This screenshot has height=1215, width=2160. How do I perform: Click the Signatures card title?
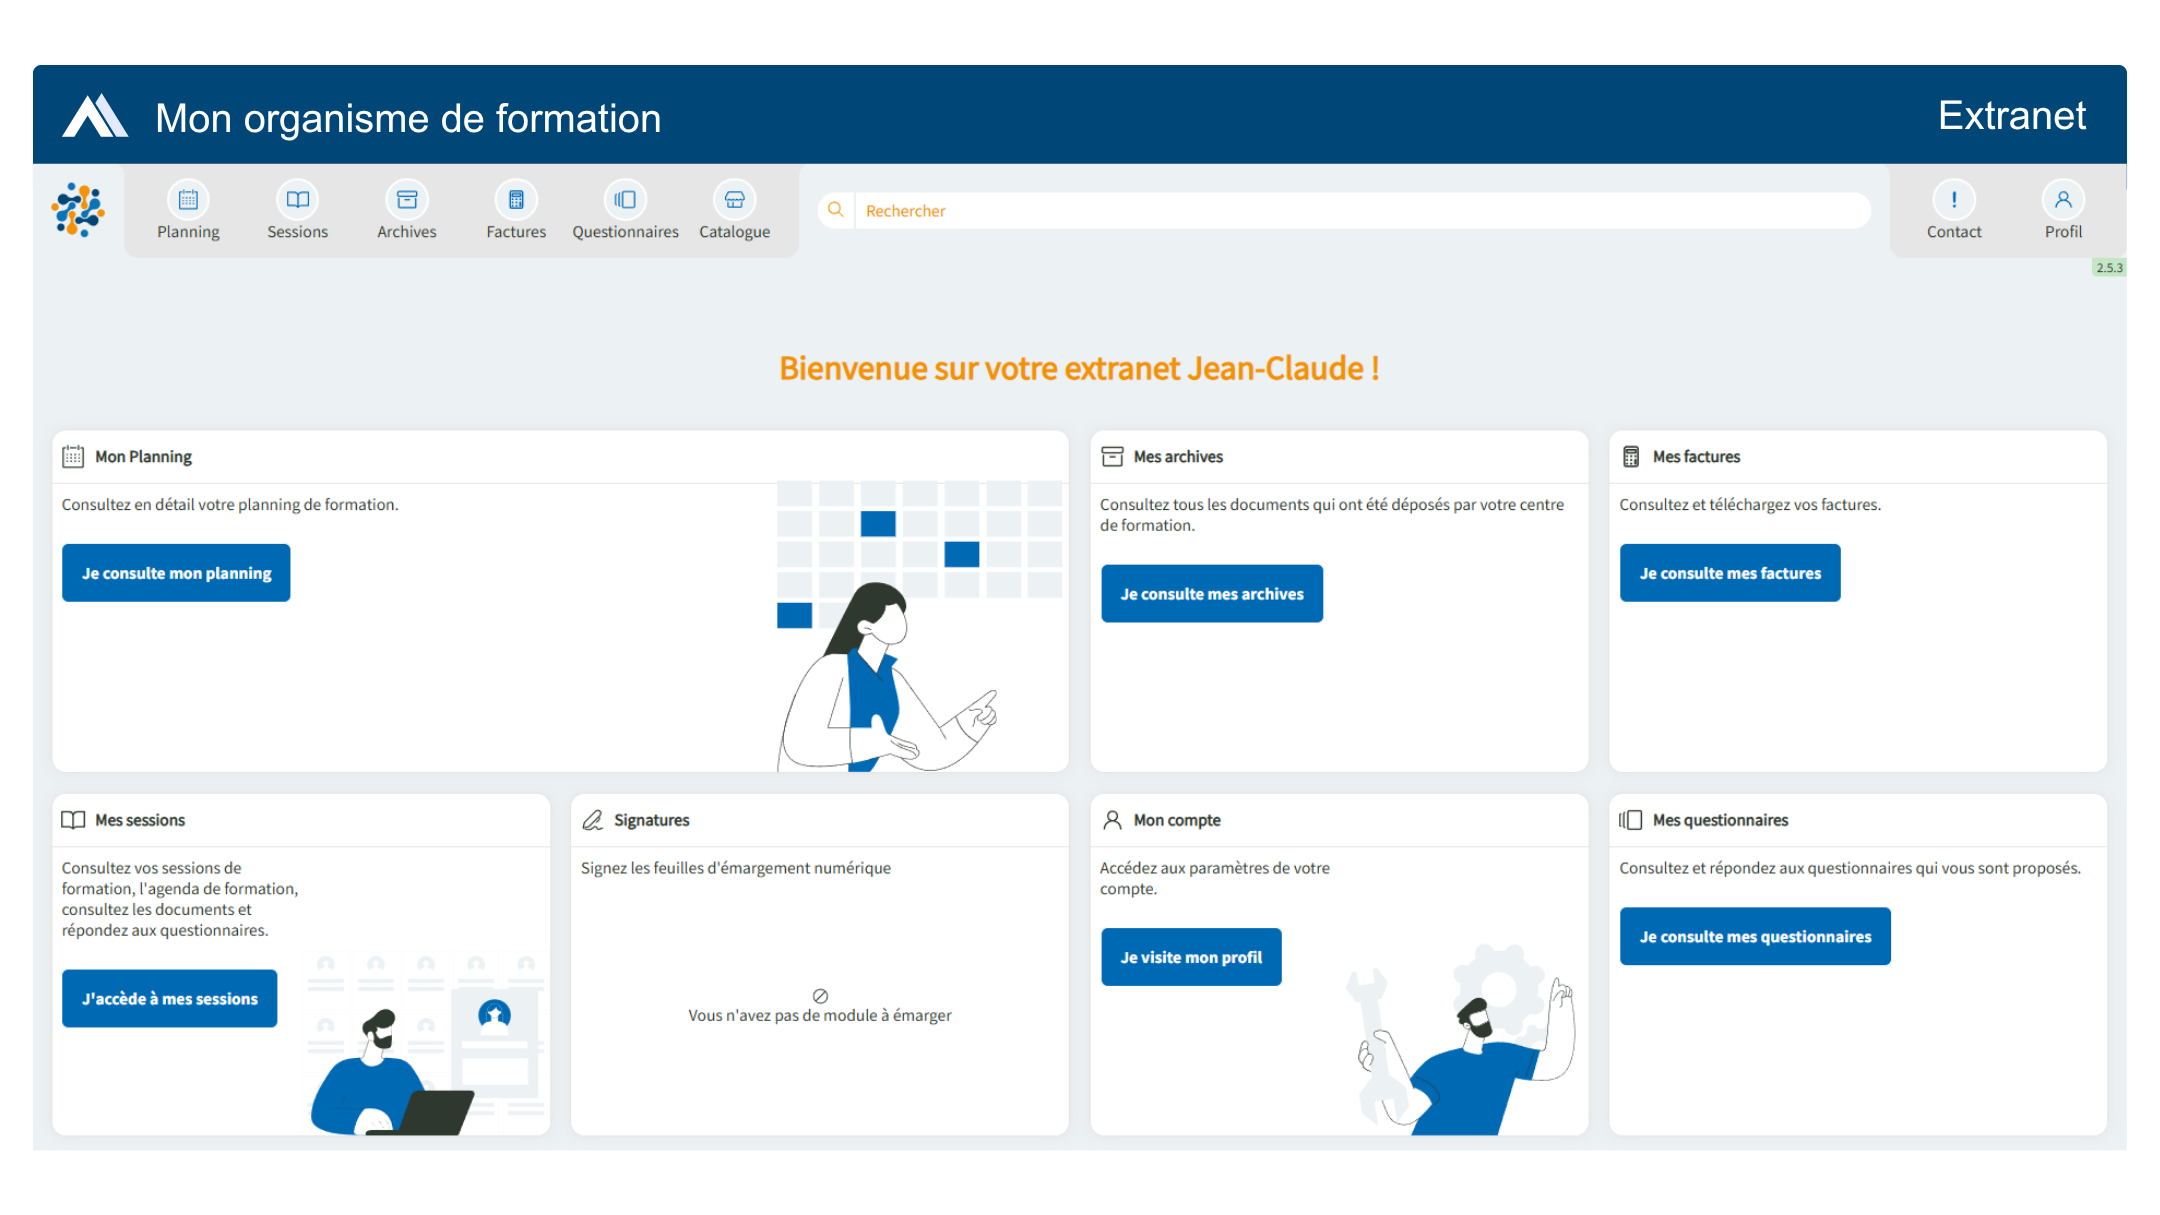click(x=652, y=820)
